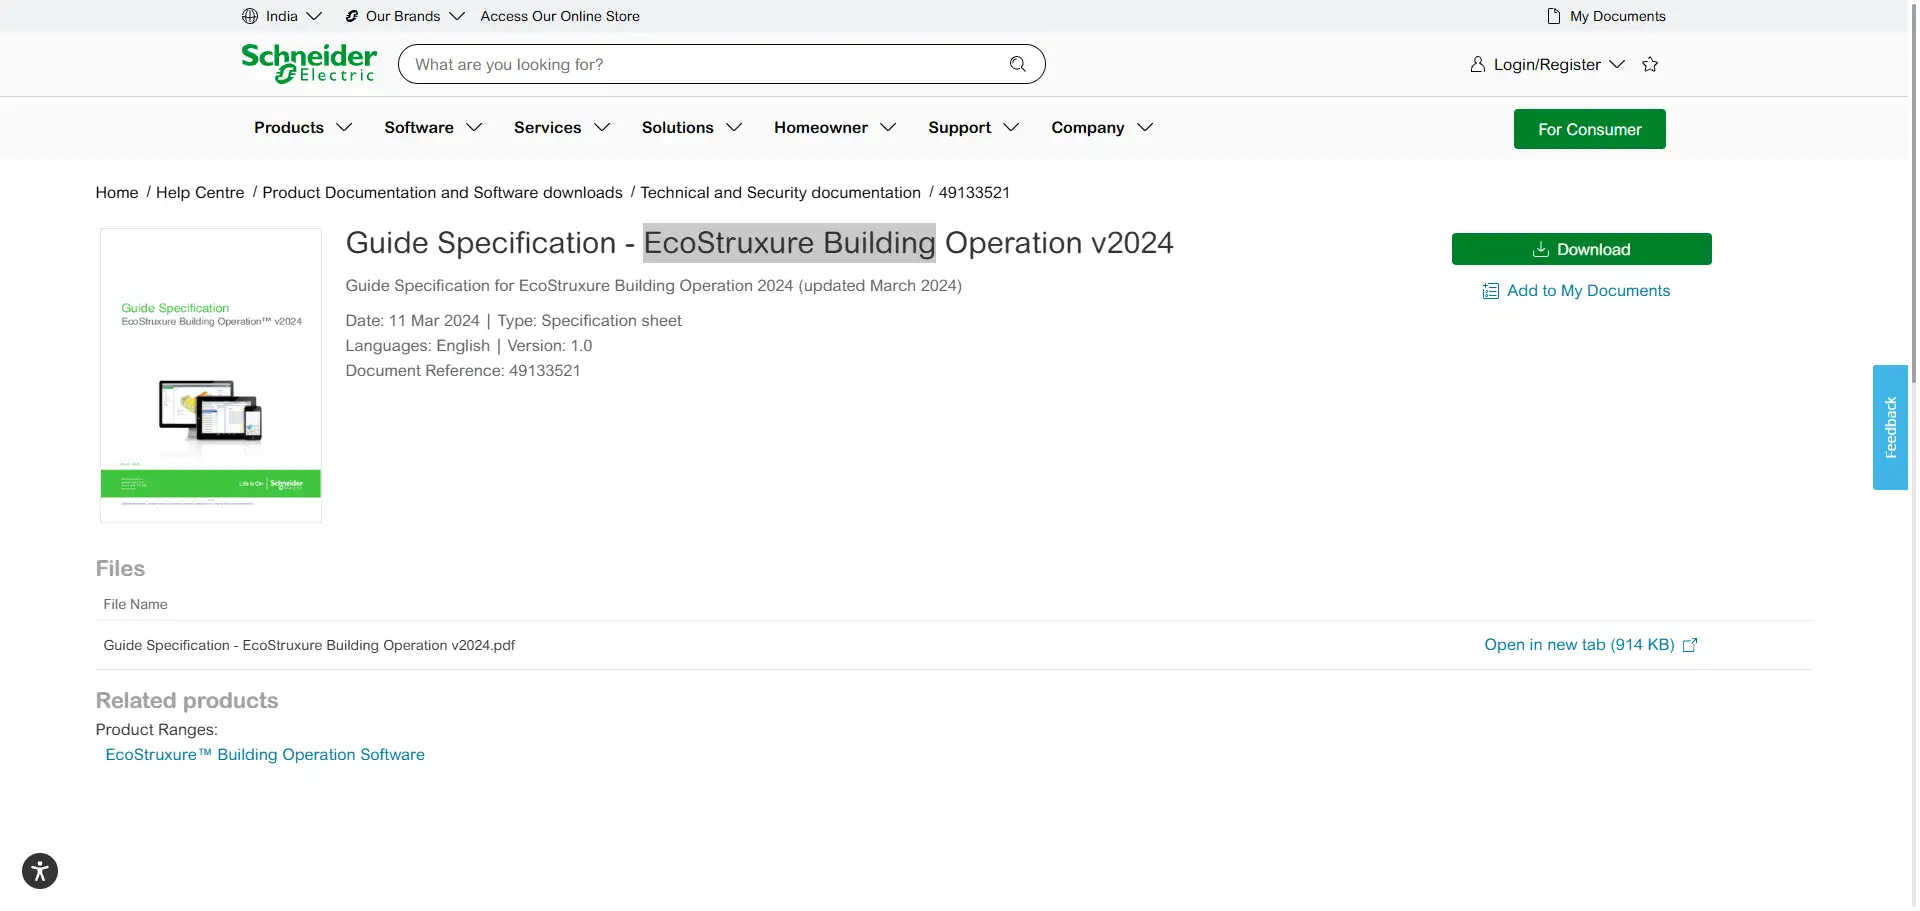Screen dimensions: 1920x911
Task: Open the Services menu
Action: click(562, 128)
